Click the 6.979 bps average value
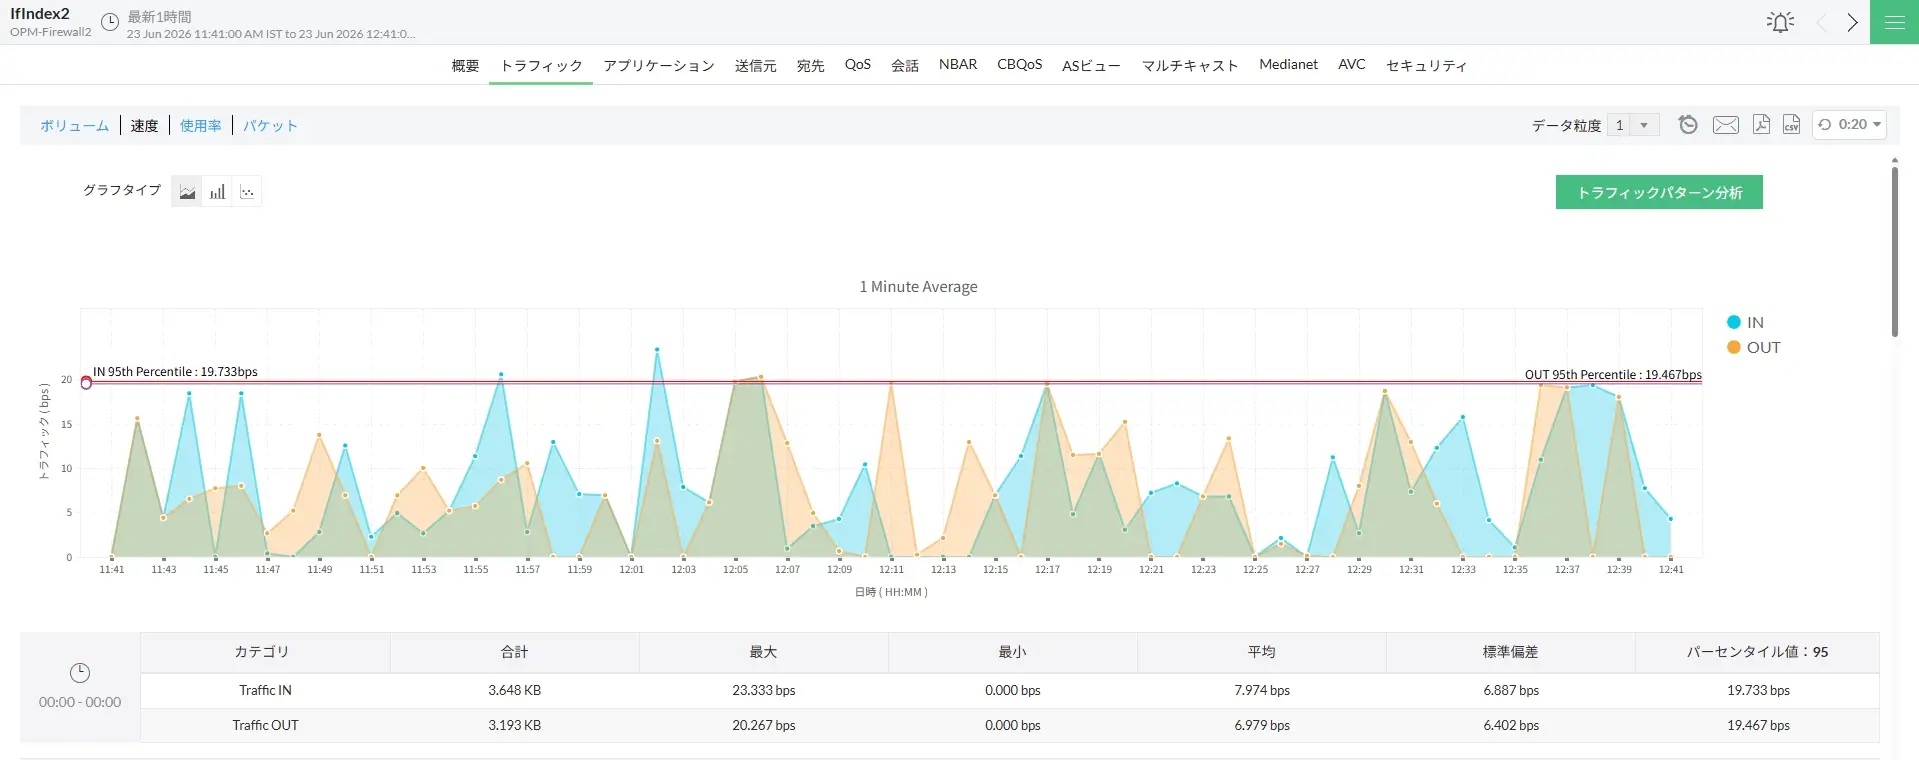The height and width of the screenshot is (760, 1919). [1262, 726]
